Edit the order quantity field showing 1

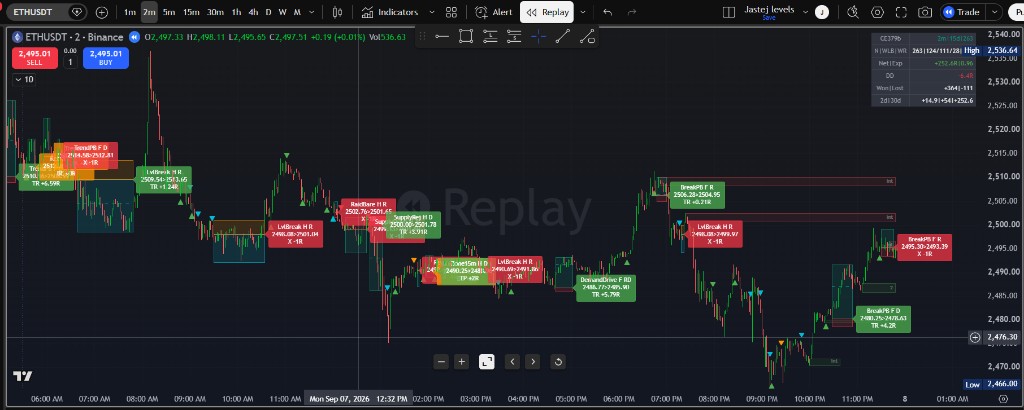pyautogui.click(x=70, y=63)
